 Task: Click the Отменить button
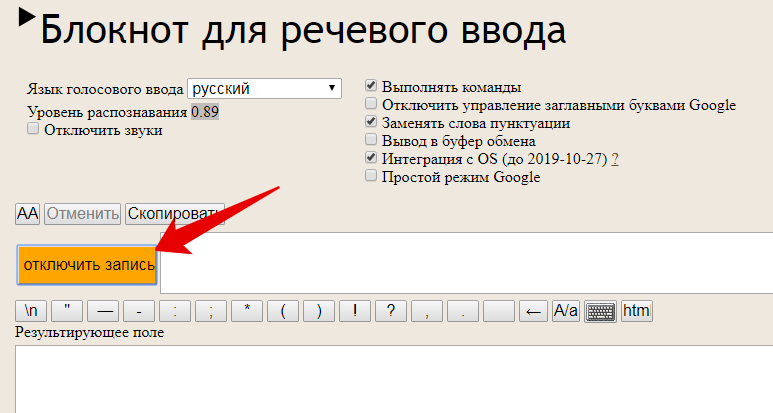pyautogui.click(x=82, y=214)
